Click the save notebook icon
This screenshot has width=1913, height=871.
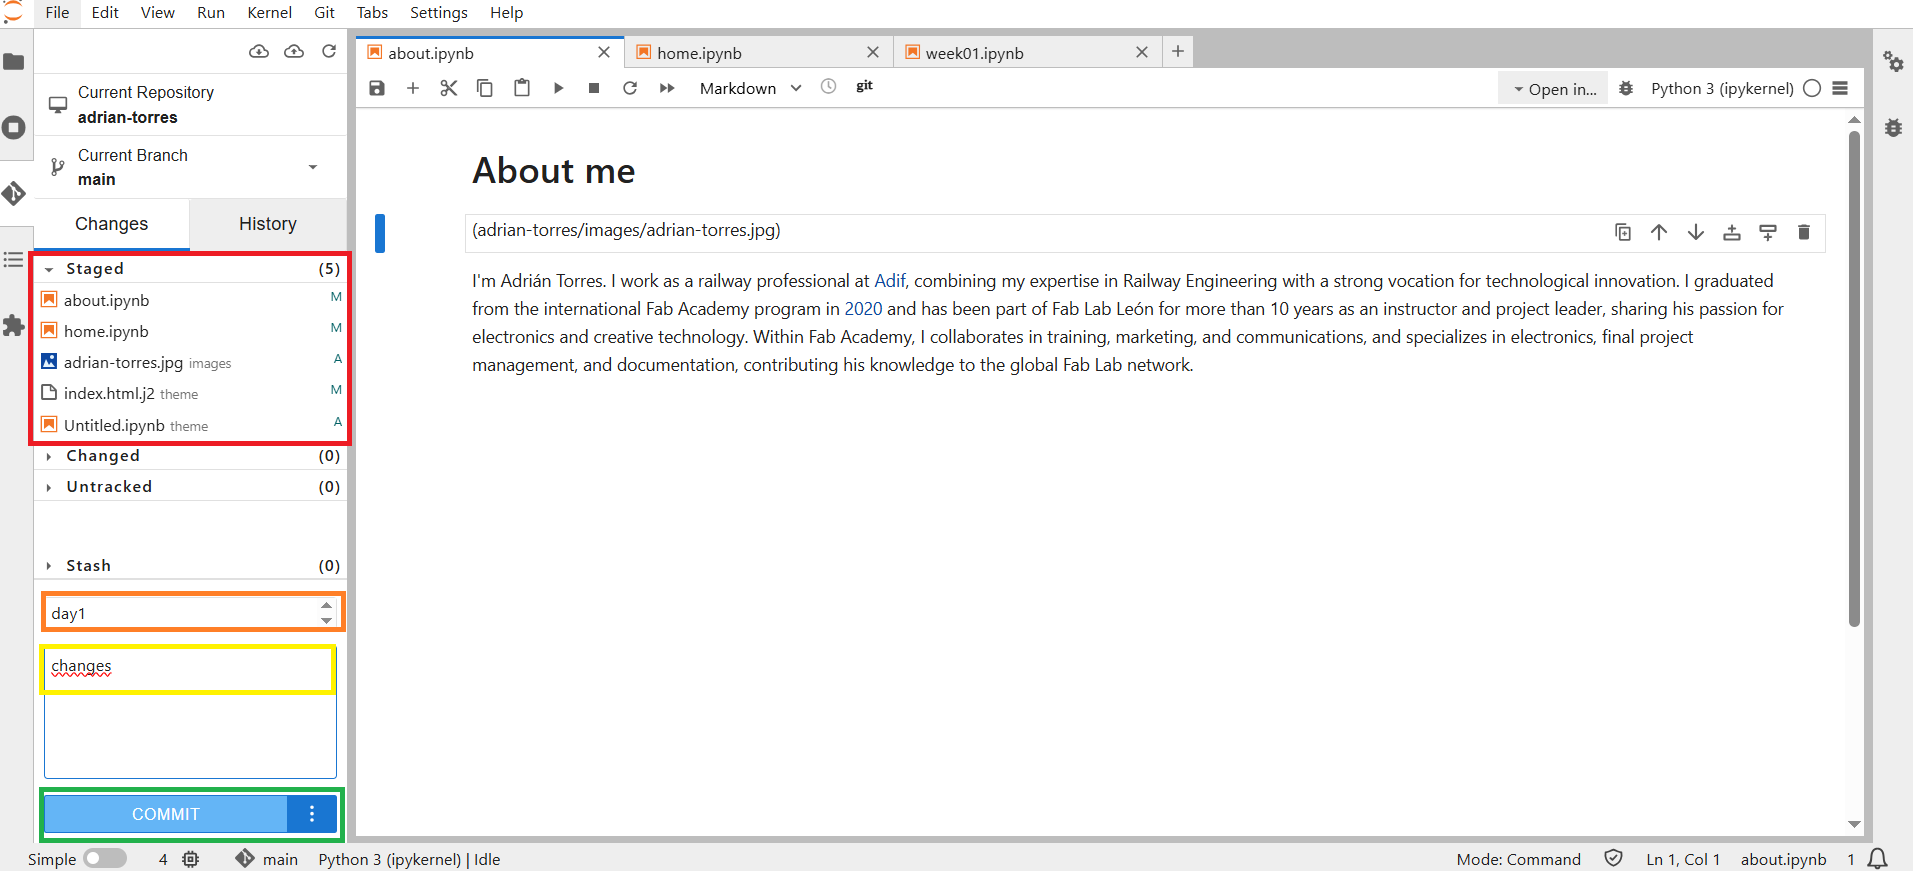(377, 88)
